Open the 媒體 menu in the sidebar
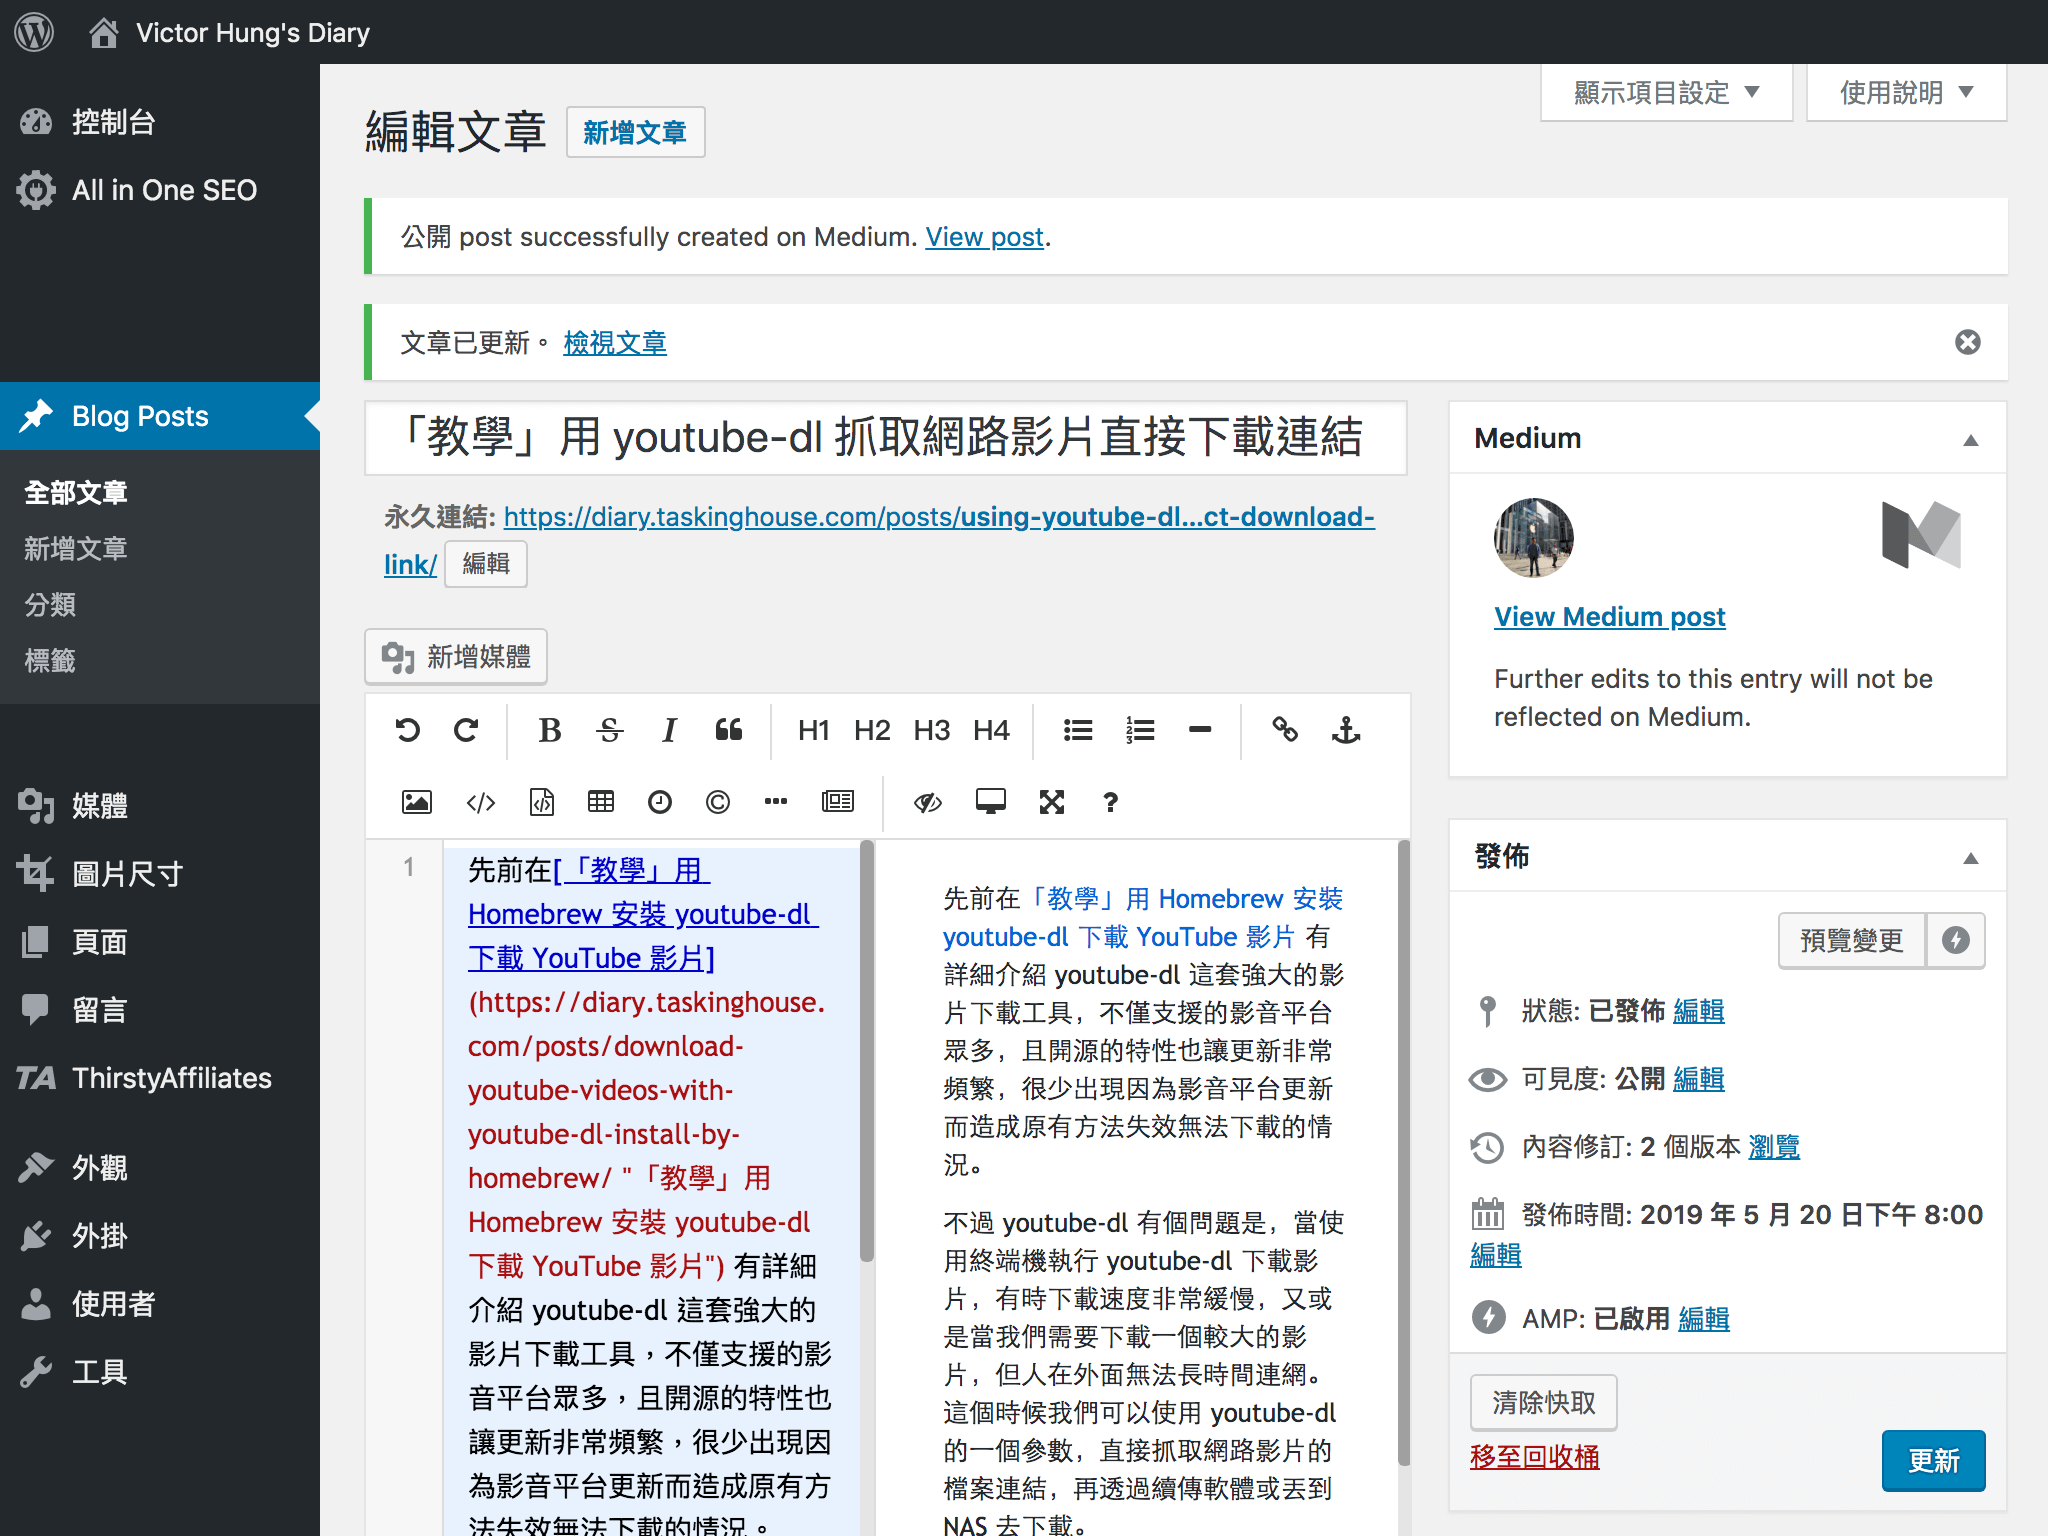The width and height of the screenshot is (2048, 1536). (x=100, y=805)
